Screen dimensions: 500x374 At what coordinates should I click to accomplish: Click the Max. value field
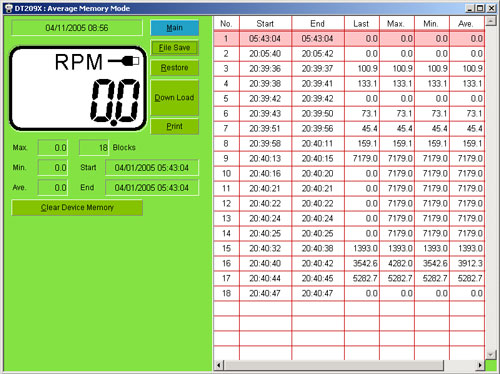(x=53, y=148)
